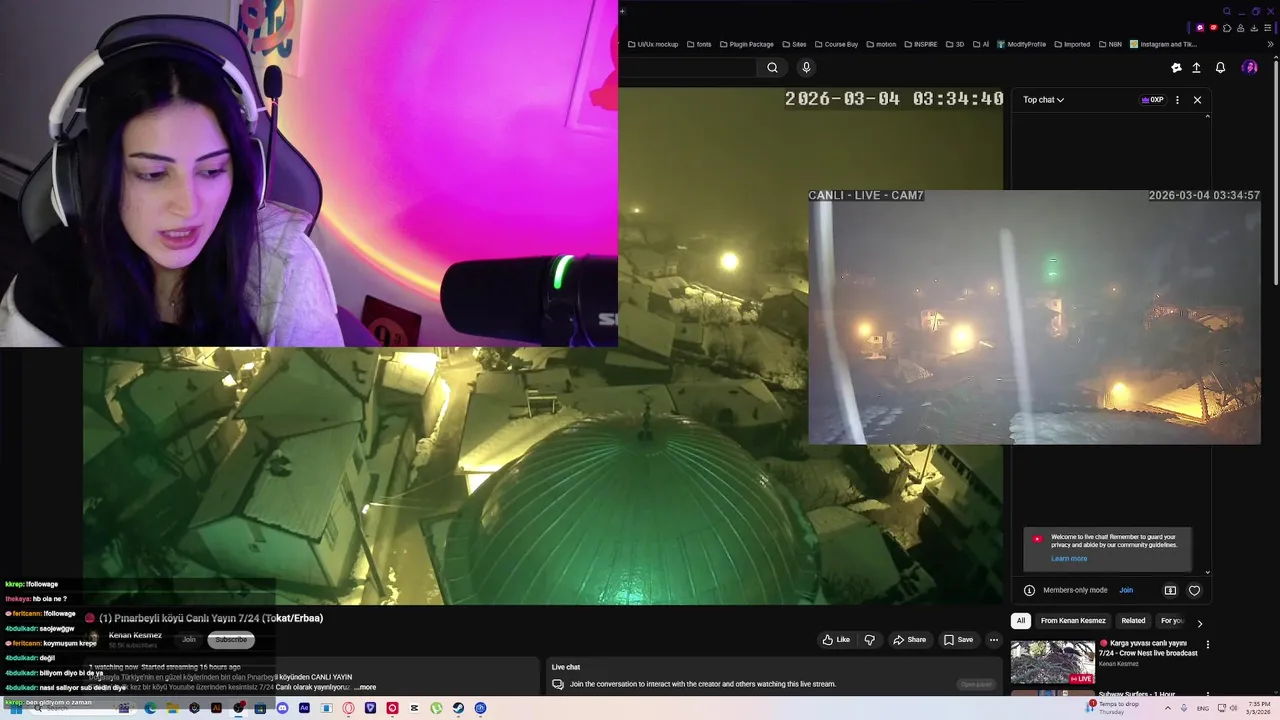Open the Imported bookmark folder
This screenshot has width=1280, height=720.
(x=1072, y=44)
